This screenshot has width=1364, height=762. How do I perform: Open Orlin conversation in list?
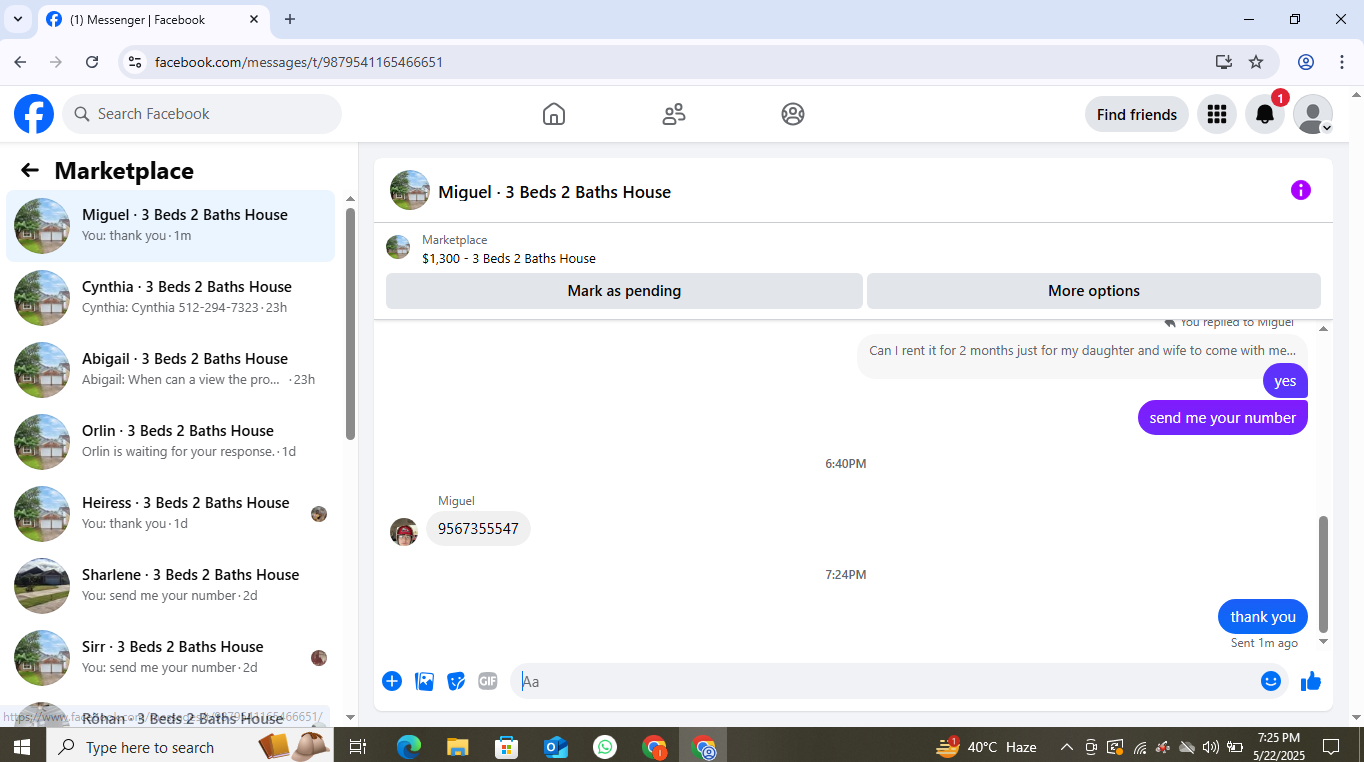(170, 442)
